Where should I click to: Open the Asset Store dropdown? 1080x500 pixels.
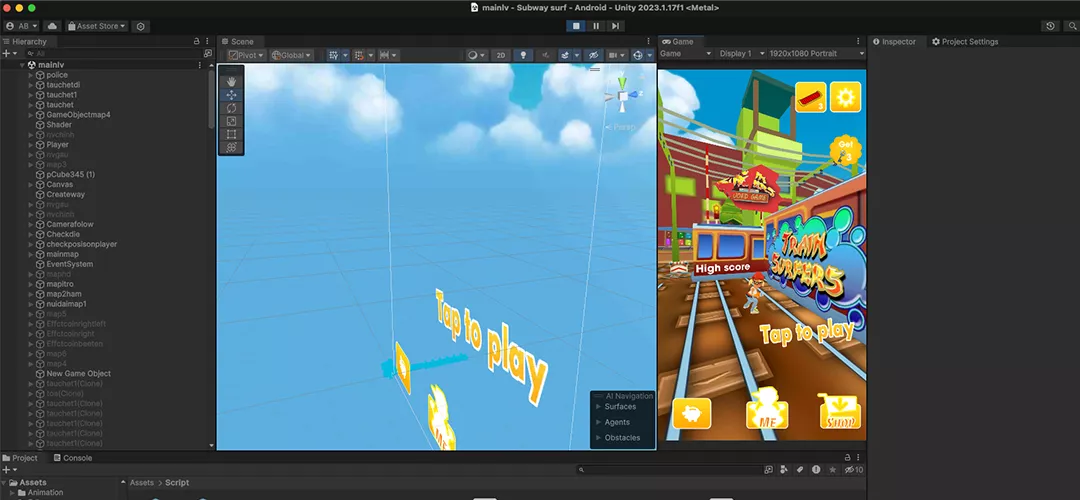click(96, 26)
